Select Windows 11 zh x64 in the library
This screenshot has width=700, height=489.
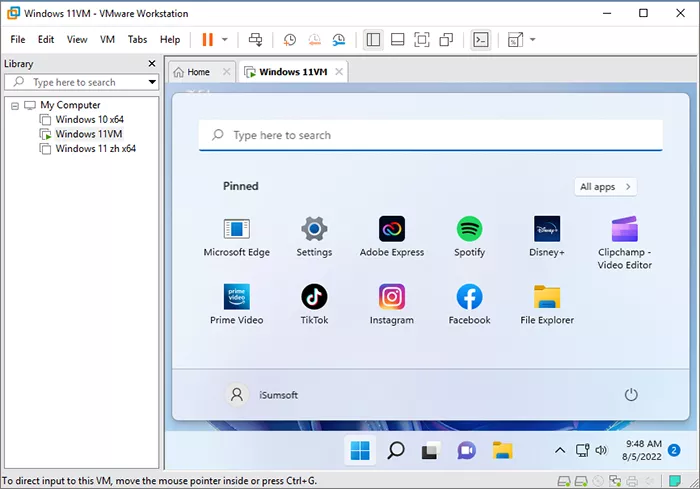tap(88, 148)
